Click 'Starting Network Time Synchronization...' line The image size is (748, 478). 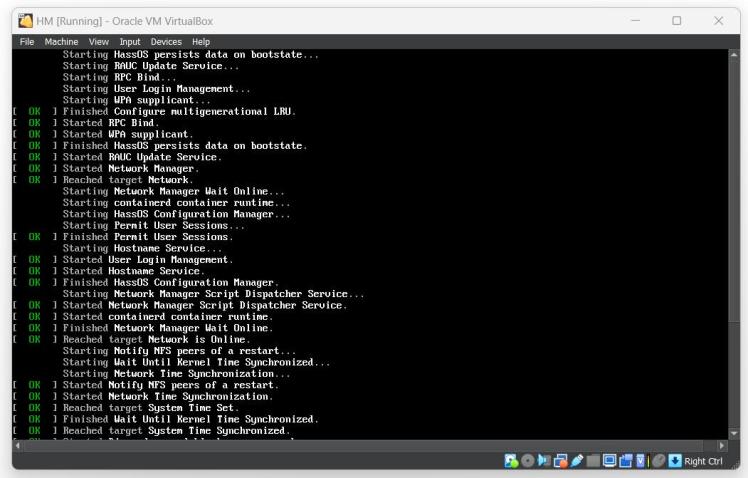177,374
